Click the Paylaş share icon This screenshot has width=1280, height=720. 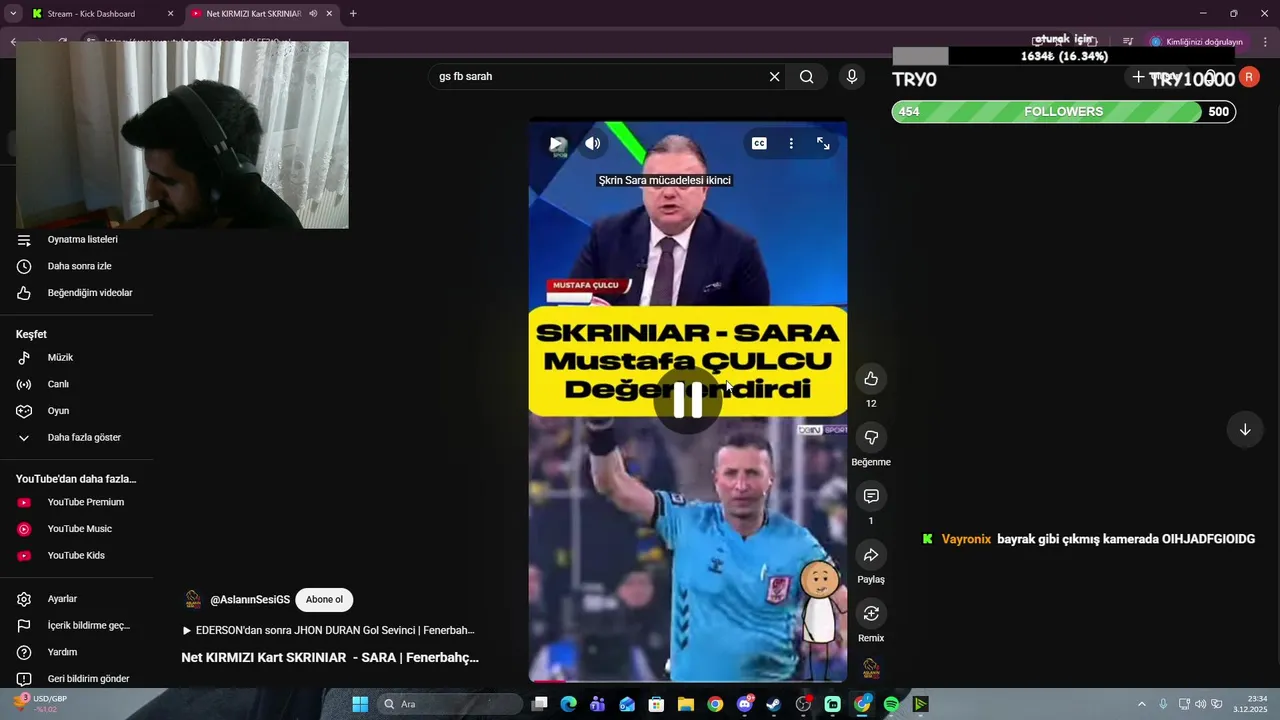(871, 555)
